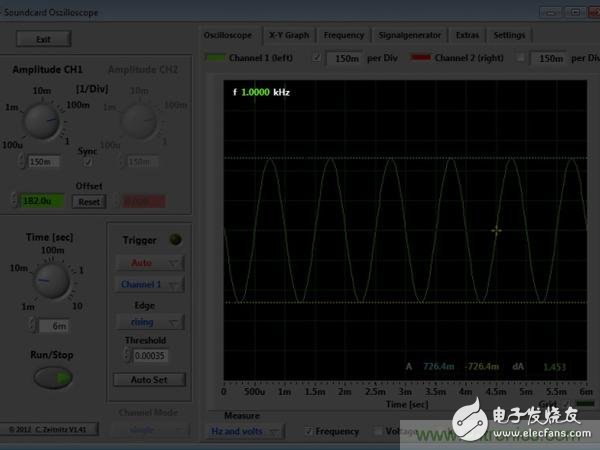Viewport: 600px width, 450px height.
Task: Open the Signalgenerator tab
Action: tap(410, 35)
